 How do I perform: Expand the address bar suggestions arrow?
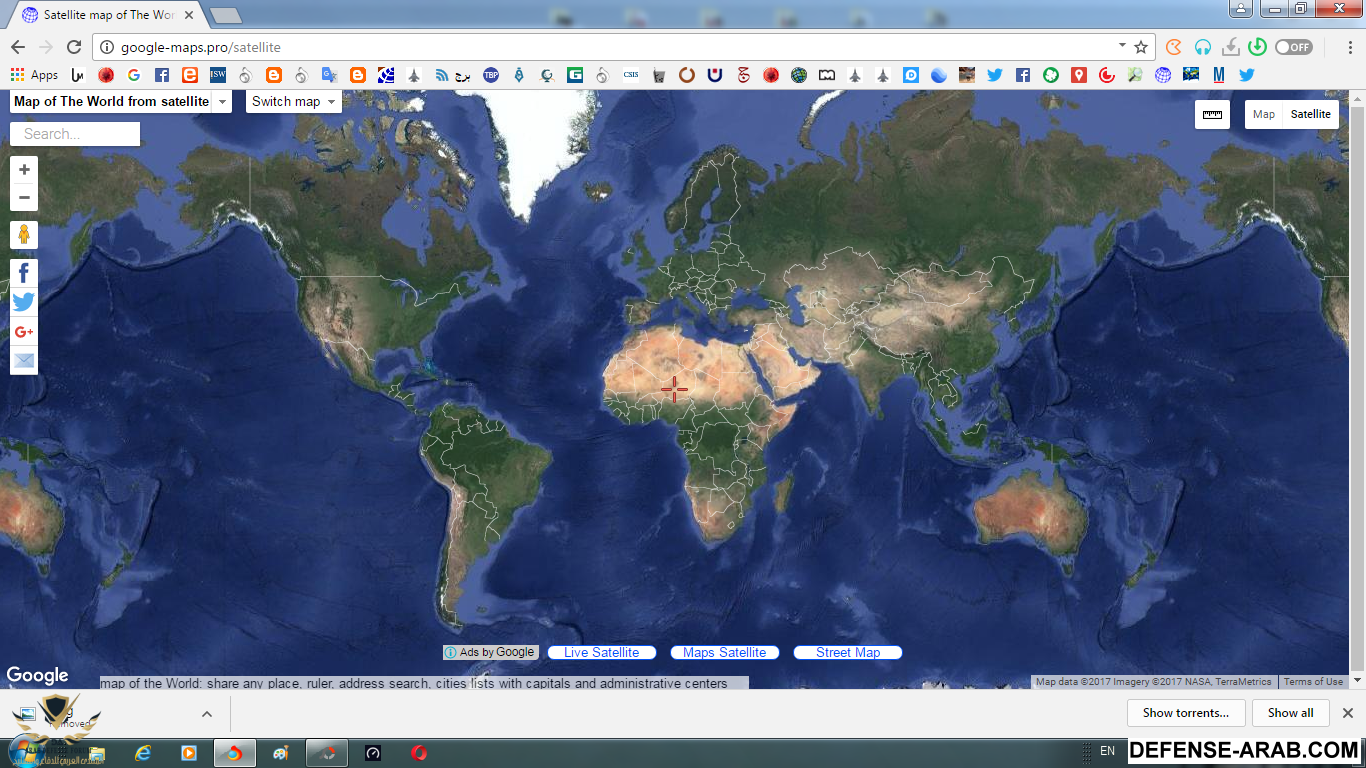pos(1122,46)
